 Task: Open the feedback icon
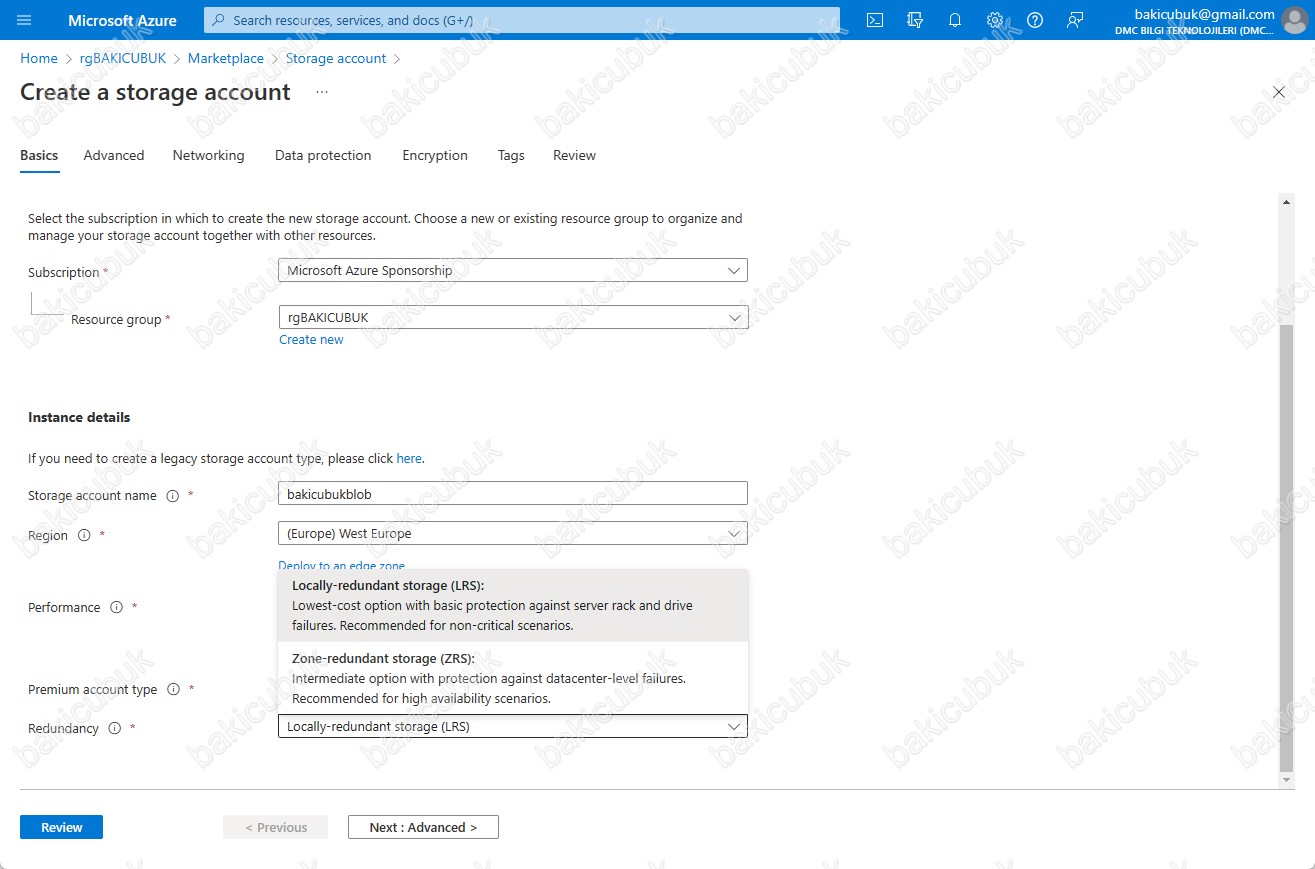tap(1075, 20)
